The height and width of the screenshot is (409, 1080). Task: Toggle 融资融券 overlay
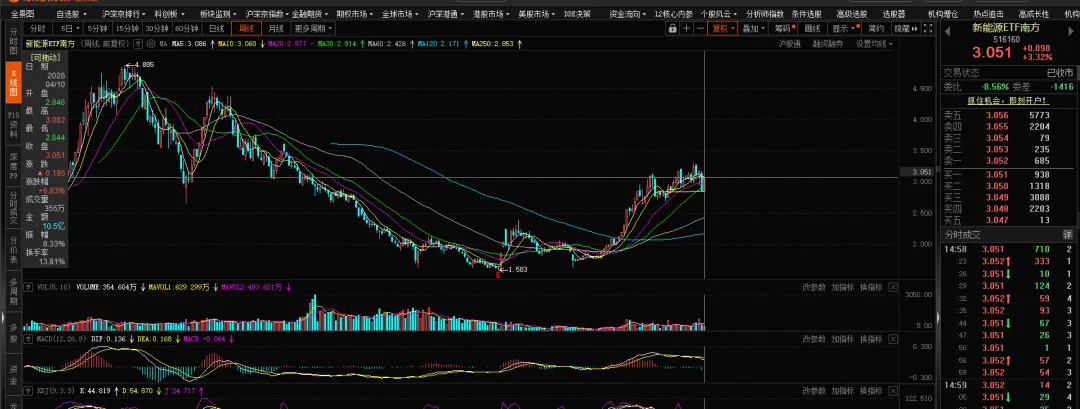click(x=828, y=43)
